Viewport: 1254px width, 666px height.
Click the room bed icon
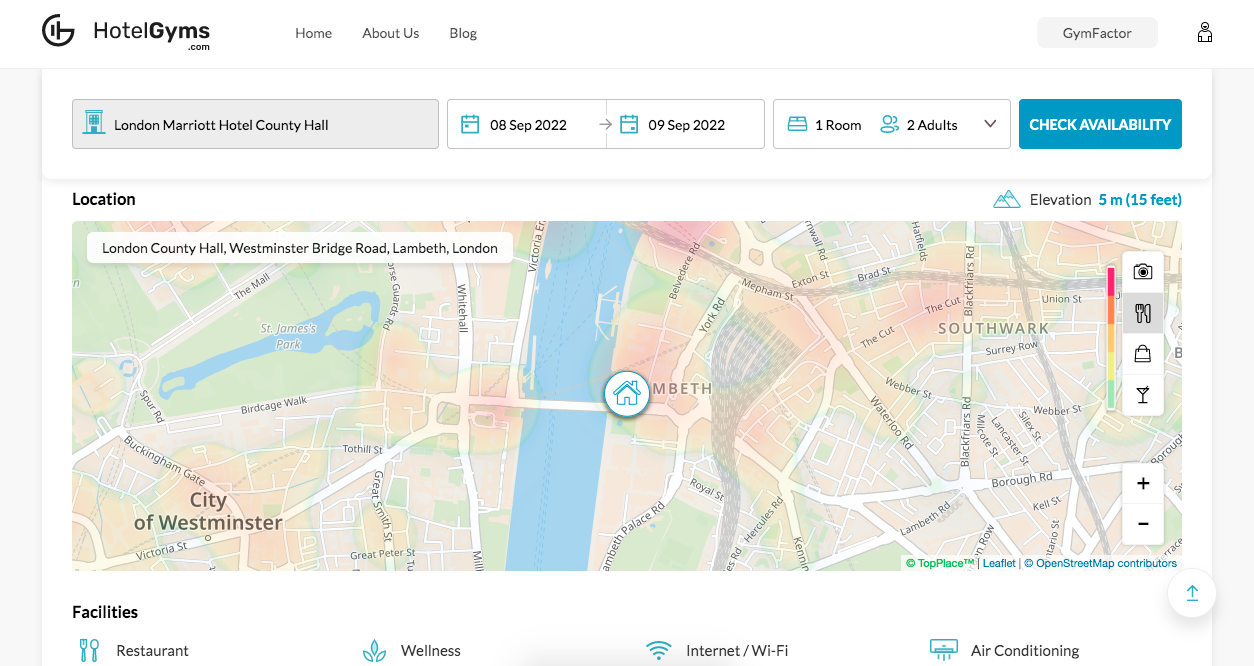pyautogui.click(x=797, y=125)
